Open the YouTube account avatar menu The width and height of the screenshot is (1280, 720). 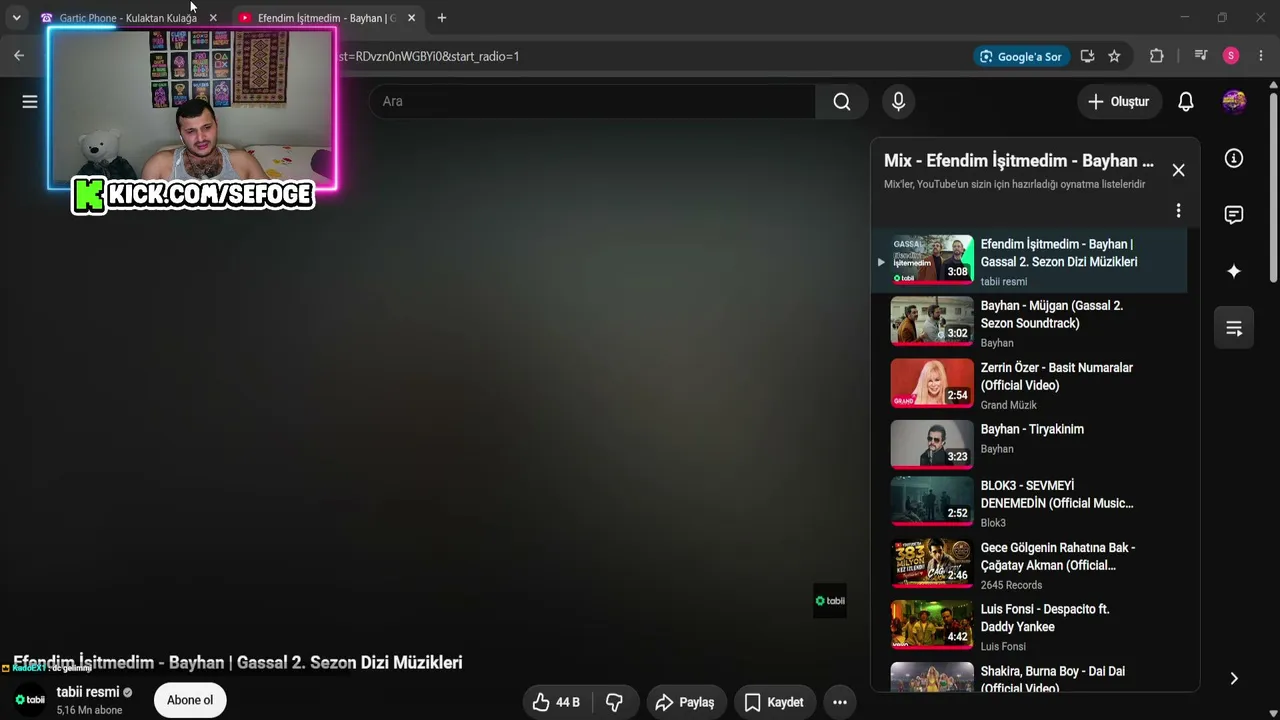tap(1234, 101)
